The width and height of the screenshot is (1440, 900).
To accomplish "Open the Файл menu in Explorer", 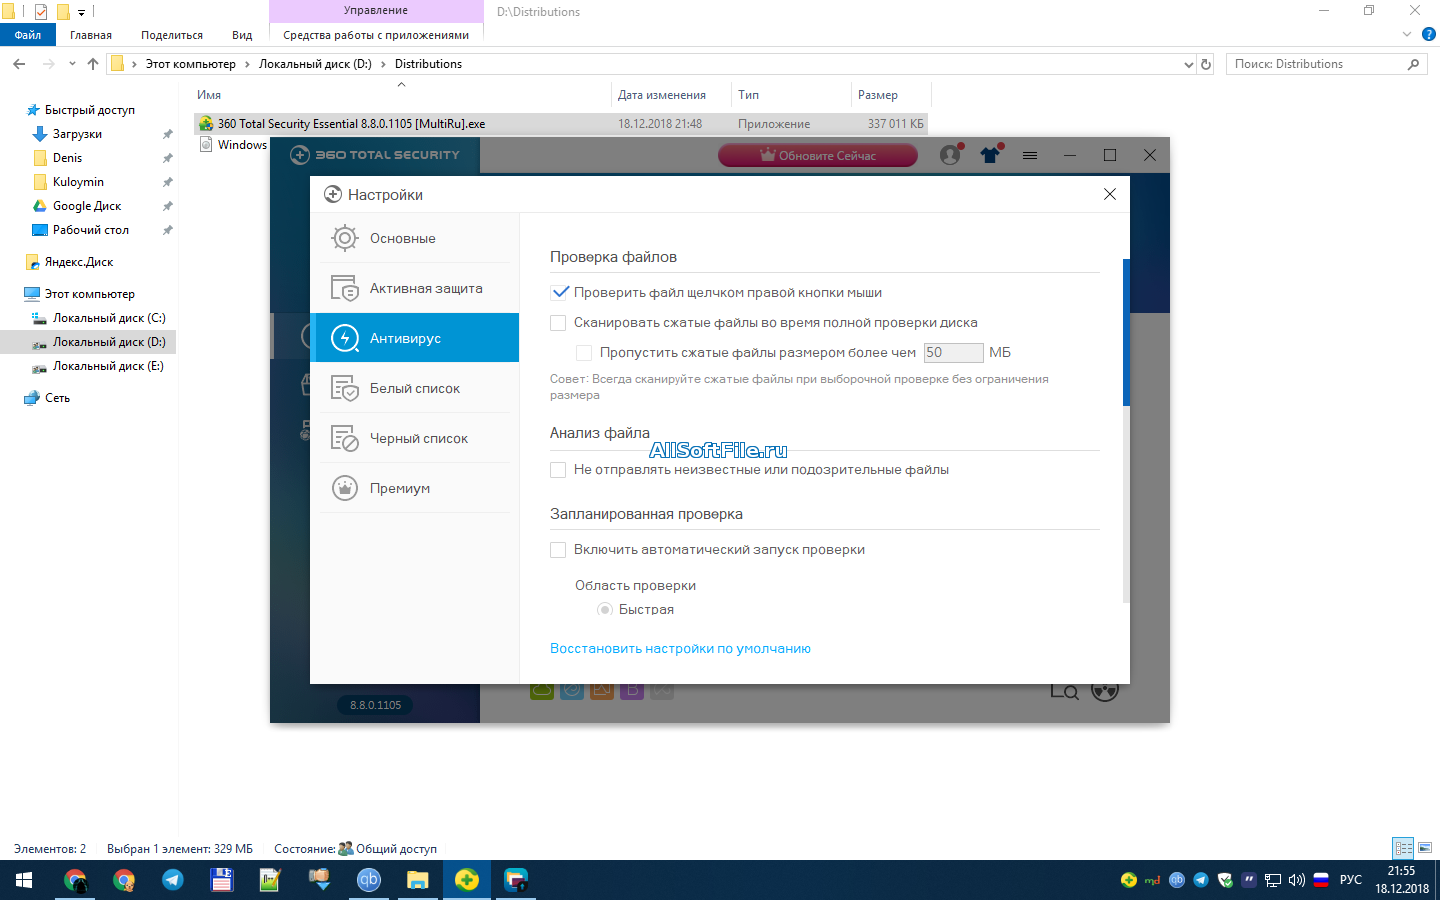I will (x=28, y=35).
